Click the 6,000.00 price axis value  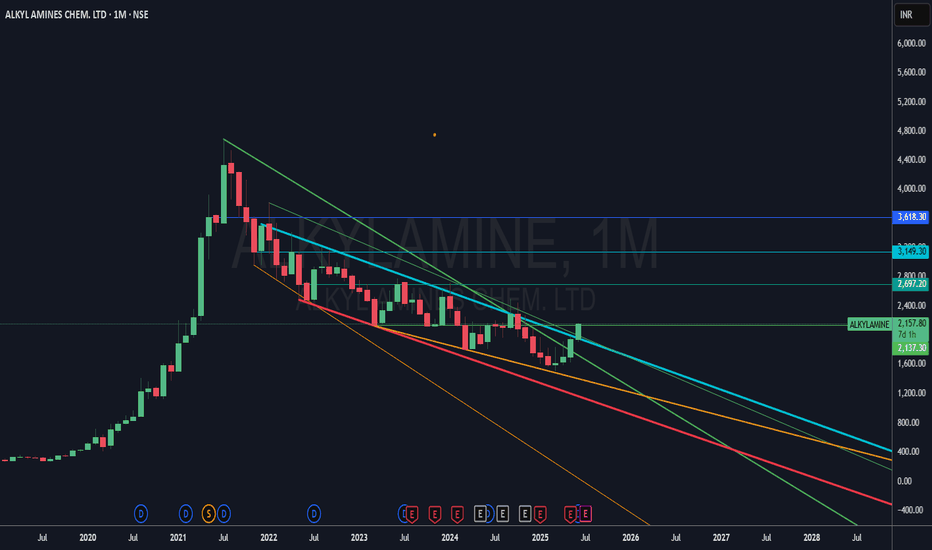click(x=911, y=43)
